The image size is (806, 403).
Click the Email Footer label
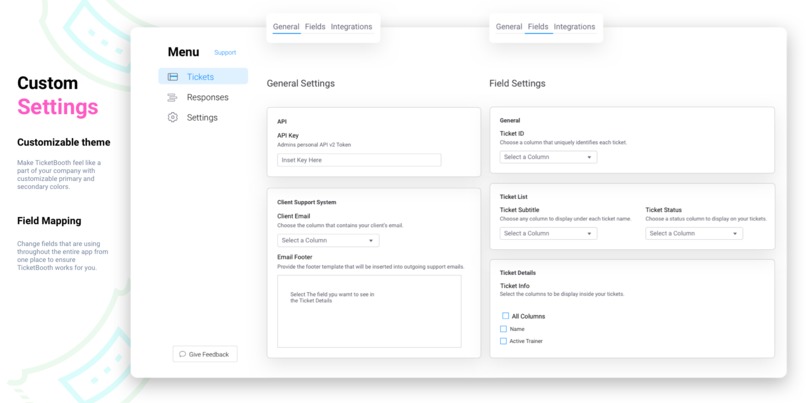tap(295, 257)
